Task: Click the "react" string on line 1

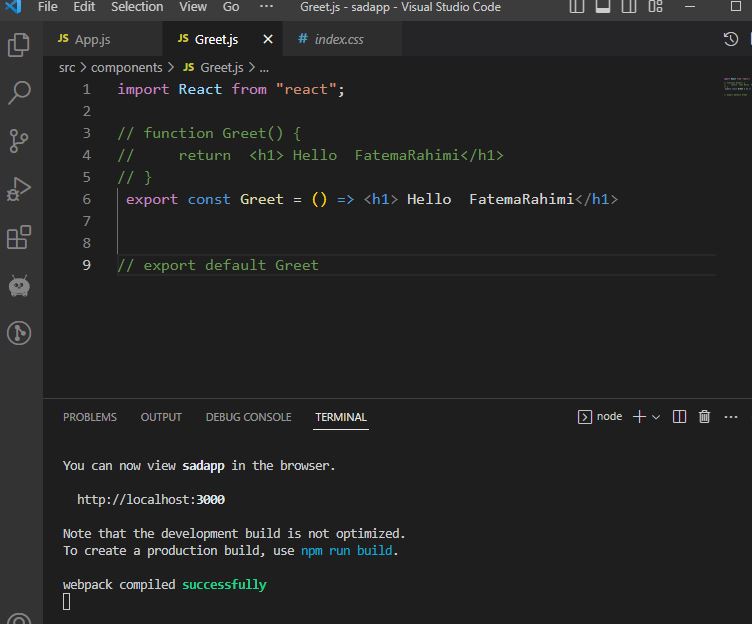Action: click(306, 89)
